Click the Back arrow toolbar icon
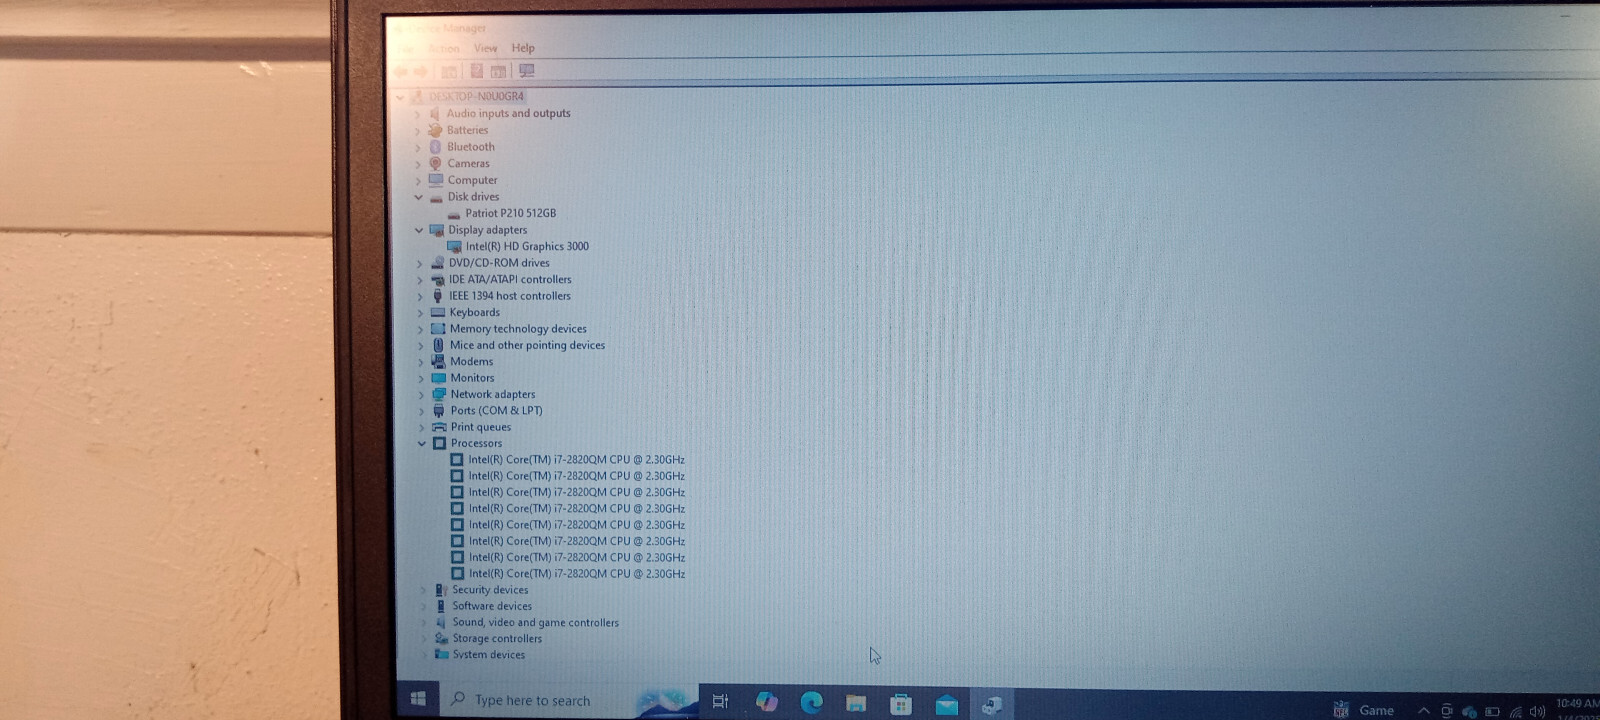Viewport: 1600px width, 720px height. tap(402, 71)
